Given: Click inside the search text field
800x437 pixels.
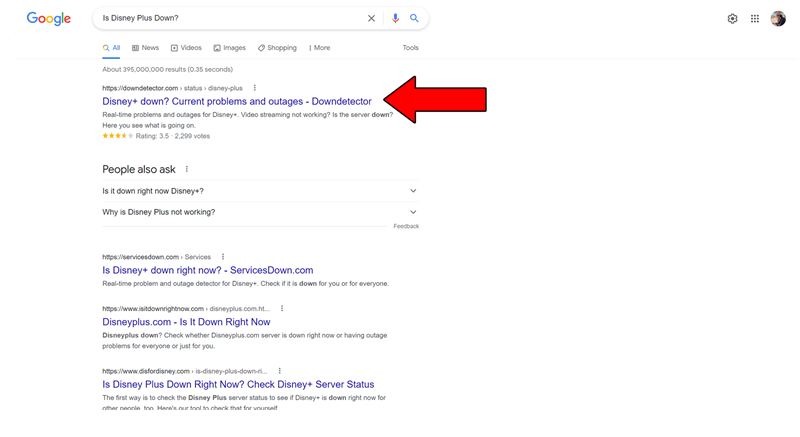Looking at the screenshot, I should click(x=230, y=18).
